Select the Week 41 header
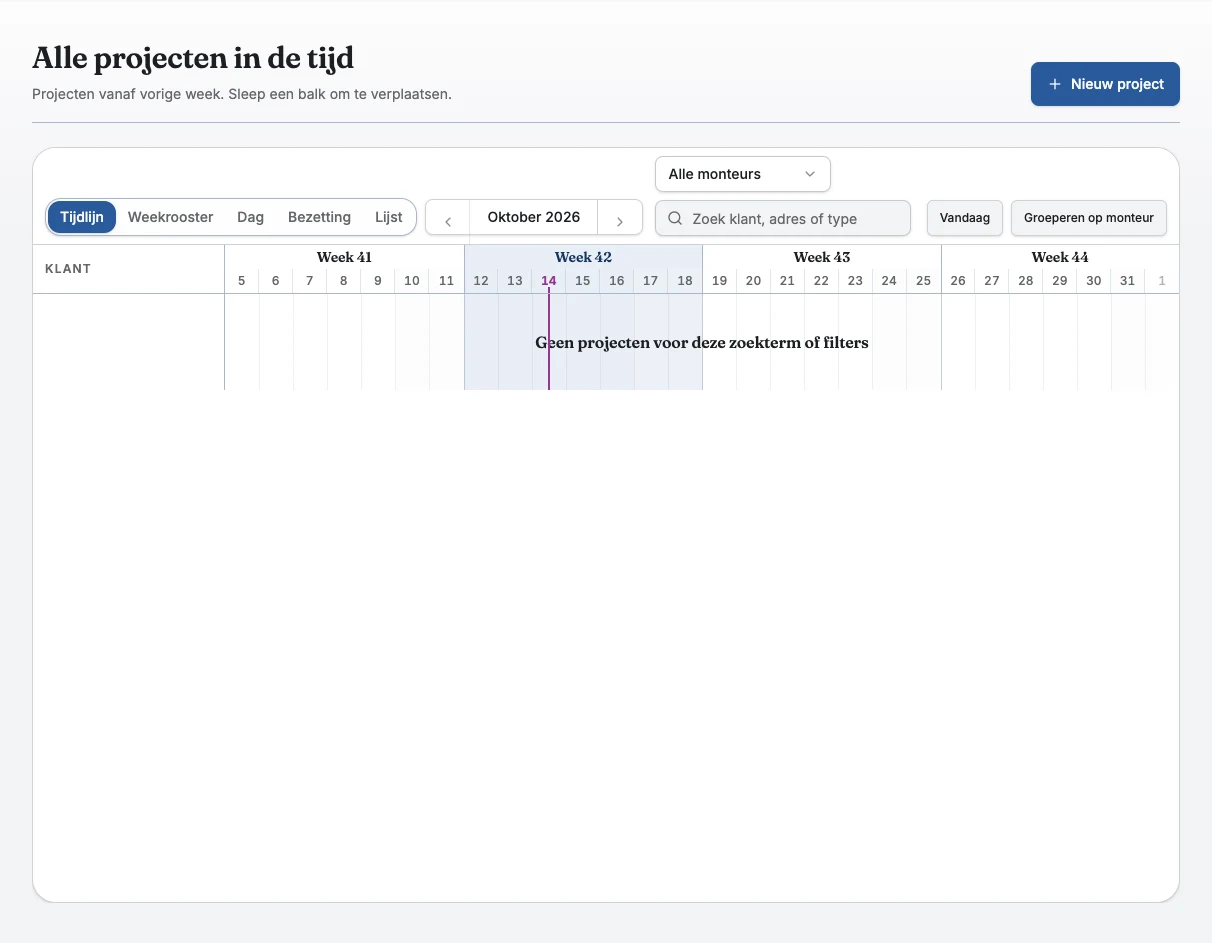This screenshot has height=943, width=1212. point(344,257)
